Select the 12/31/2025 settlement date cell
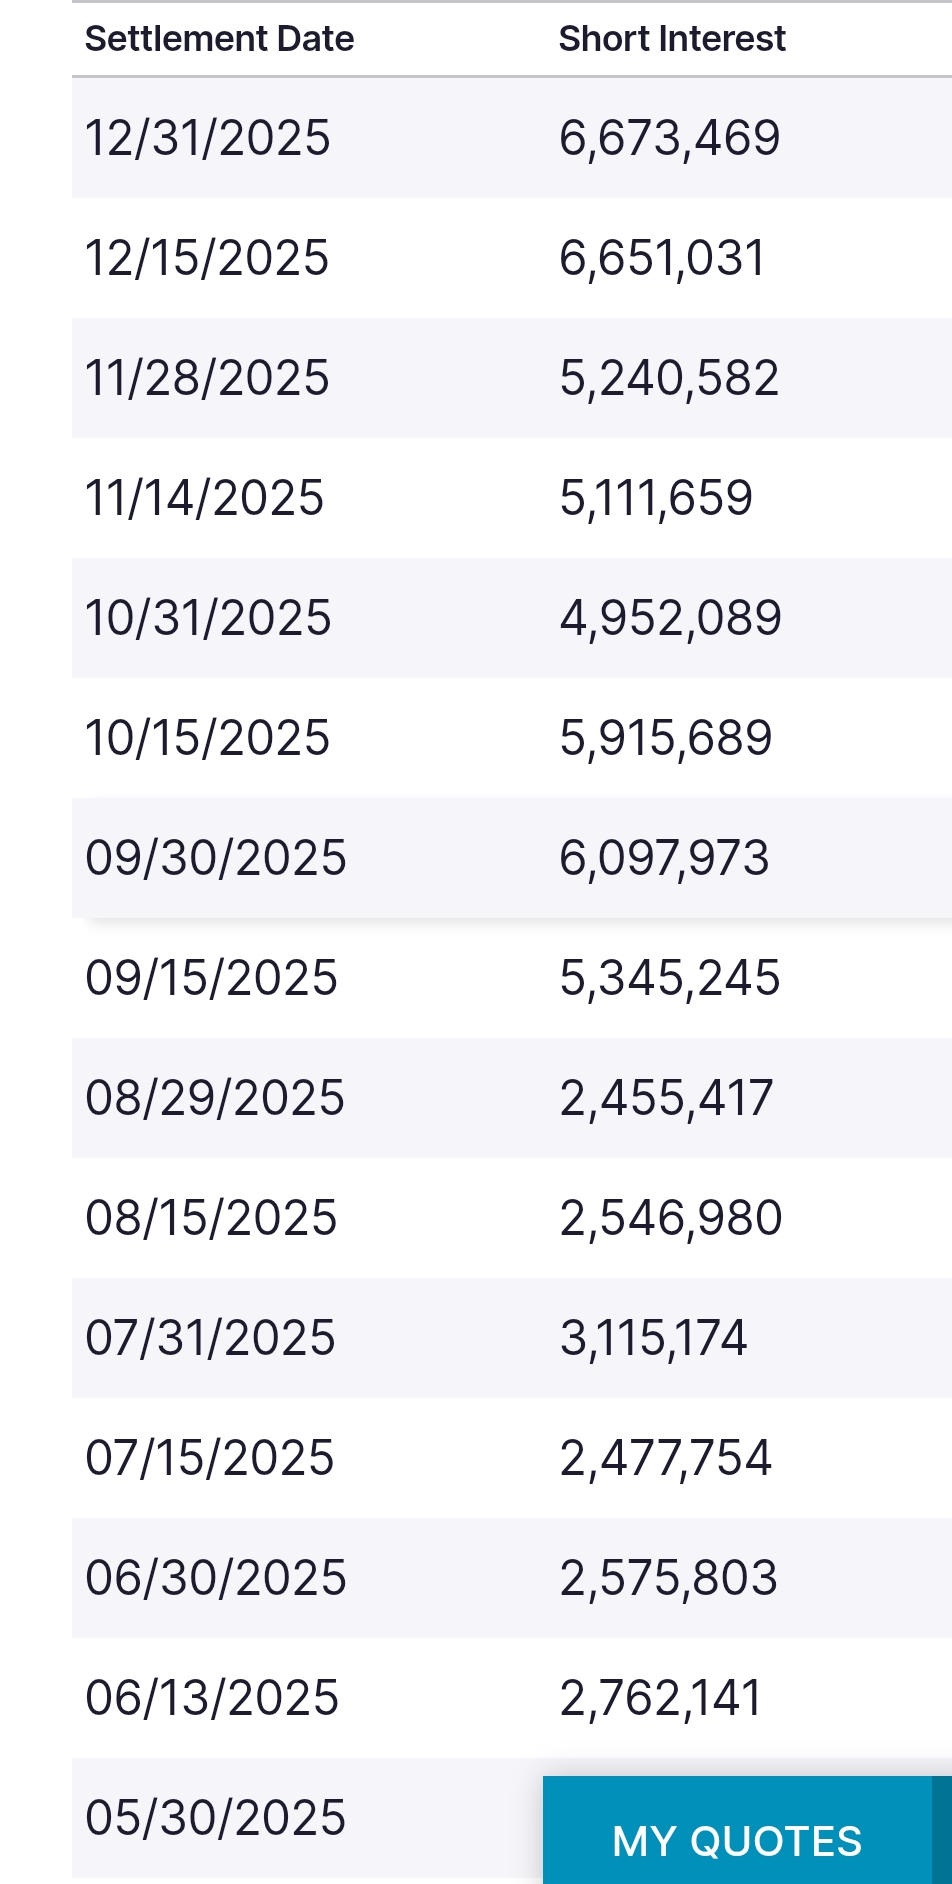The width and height of the screenshot is (952, 1884). click(x=208, y=138)
